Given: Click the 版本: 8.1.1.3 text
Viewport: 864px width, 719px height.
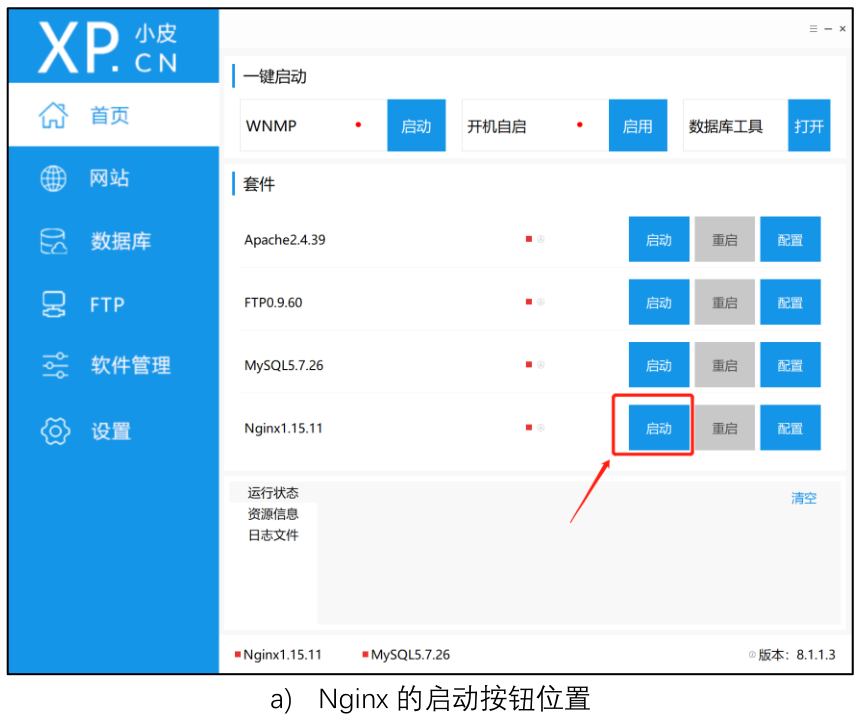Looking at the screenshot, I should click(797, 655).
